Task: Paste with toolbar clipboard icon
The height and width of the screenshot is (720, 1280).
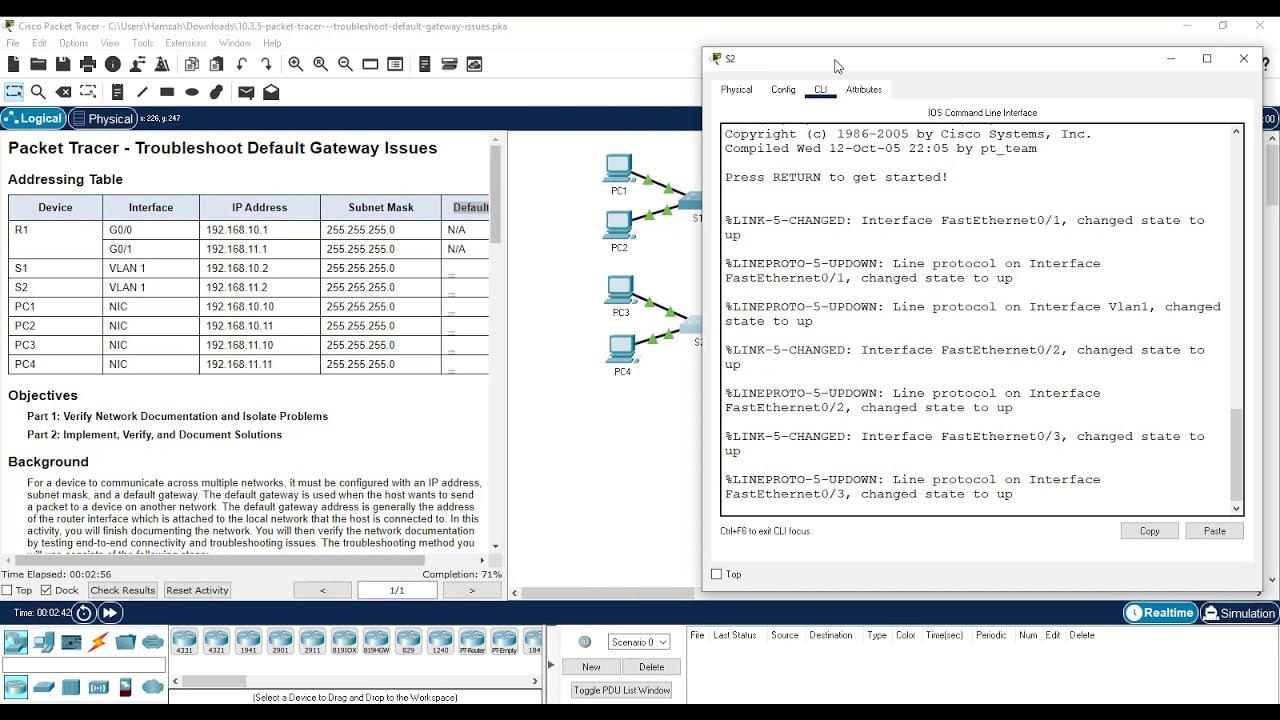Action: tap(216, 64)
